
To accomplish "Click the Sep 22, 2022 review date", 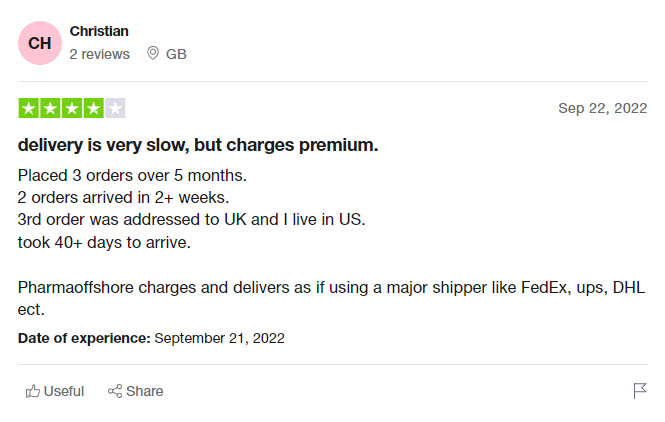I will 603,108.
